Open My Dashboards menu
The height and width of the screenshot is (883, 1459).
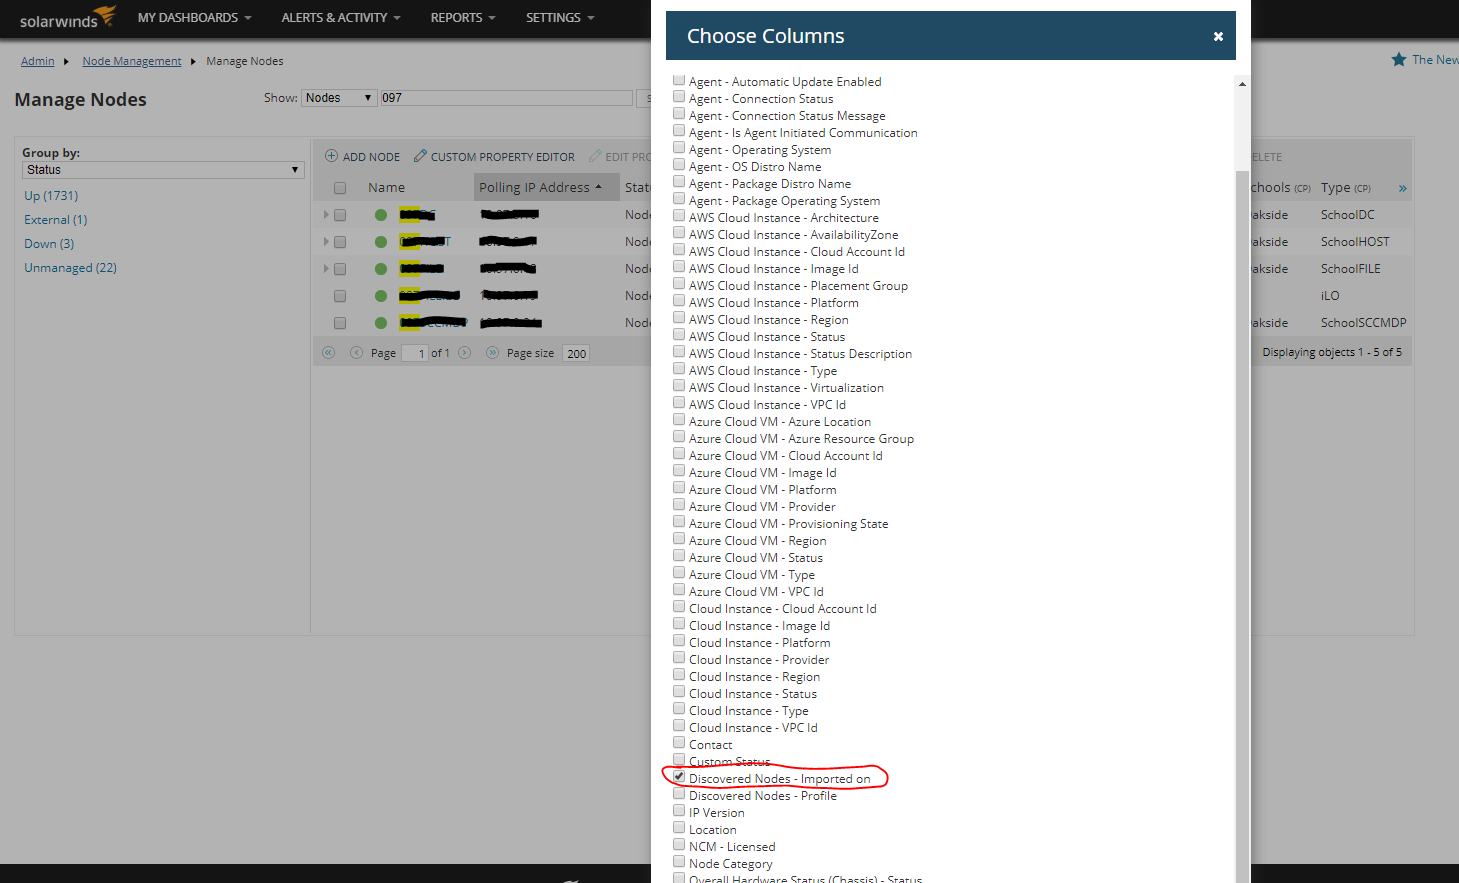tap(194, 18)
